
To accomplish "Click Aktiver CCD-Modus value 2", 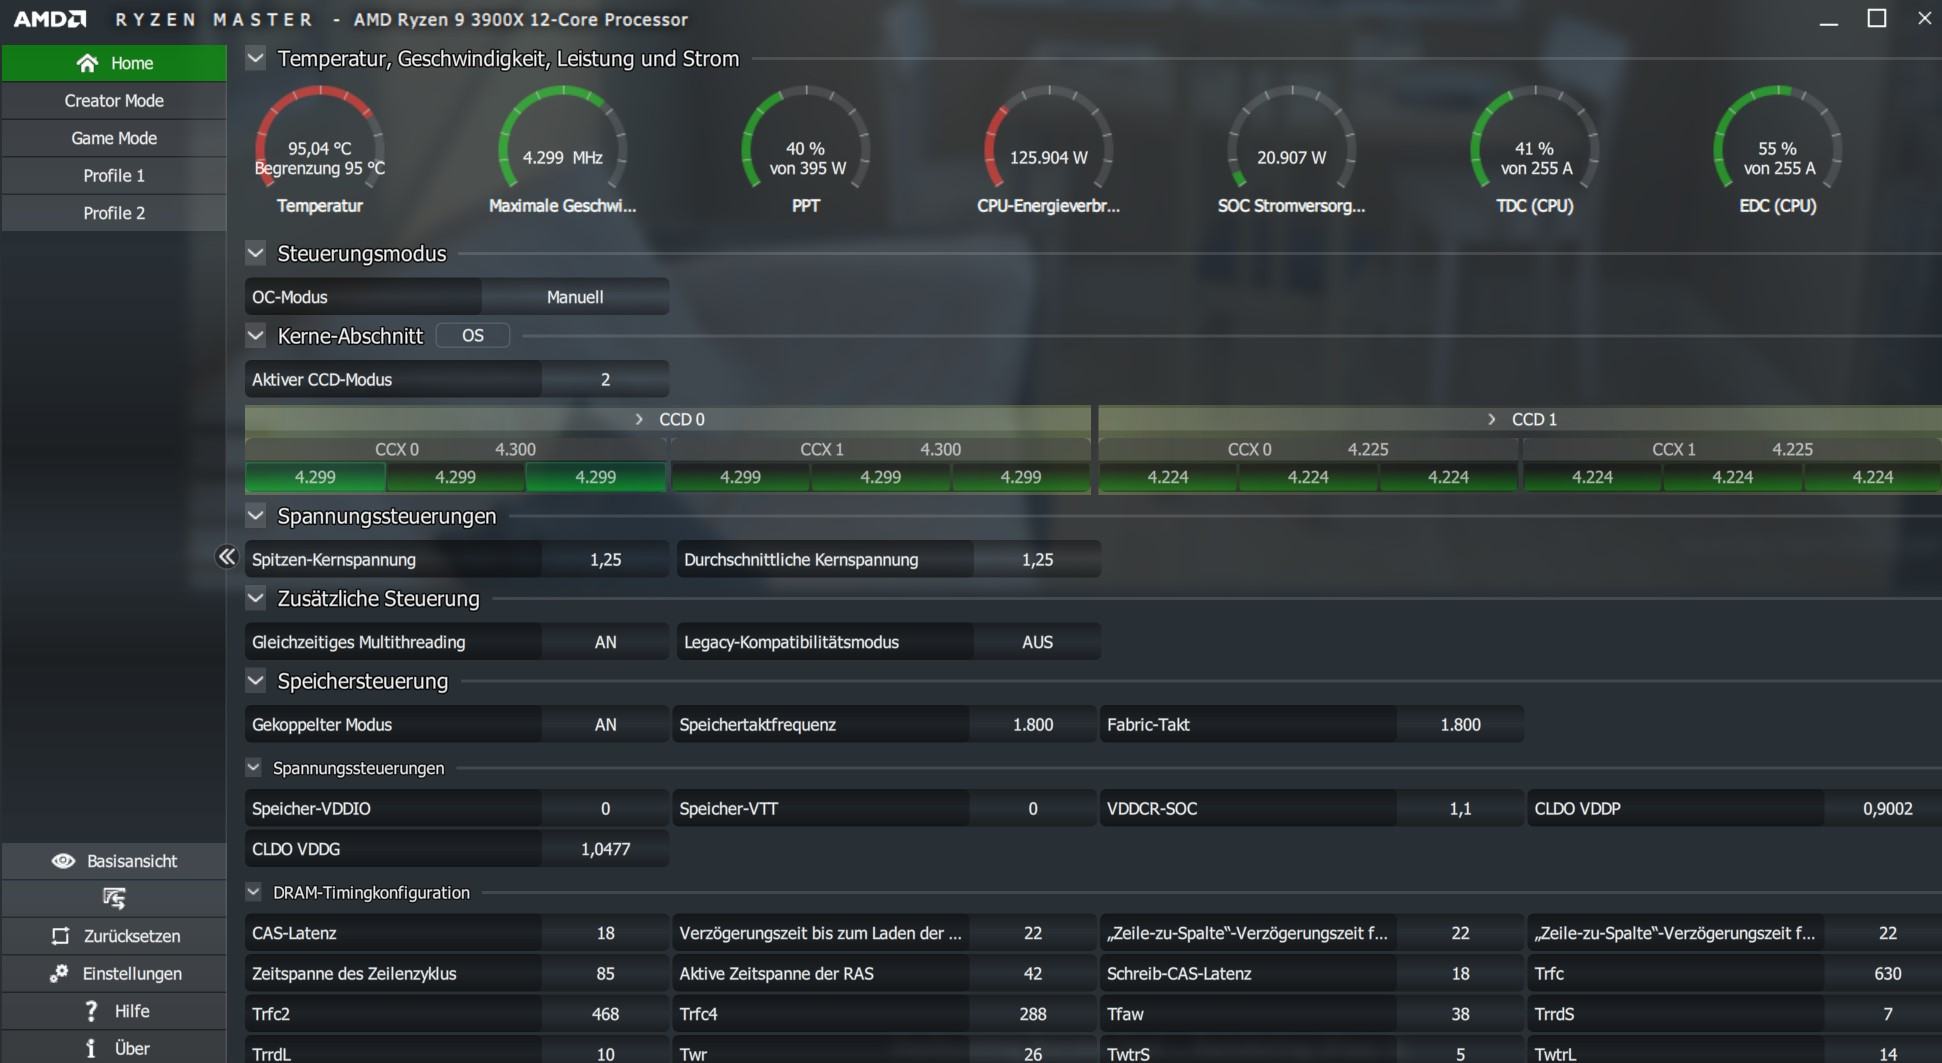I will (x=606, y=380).
